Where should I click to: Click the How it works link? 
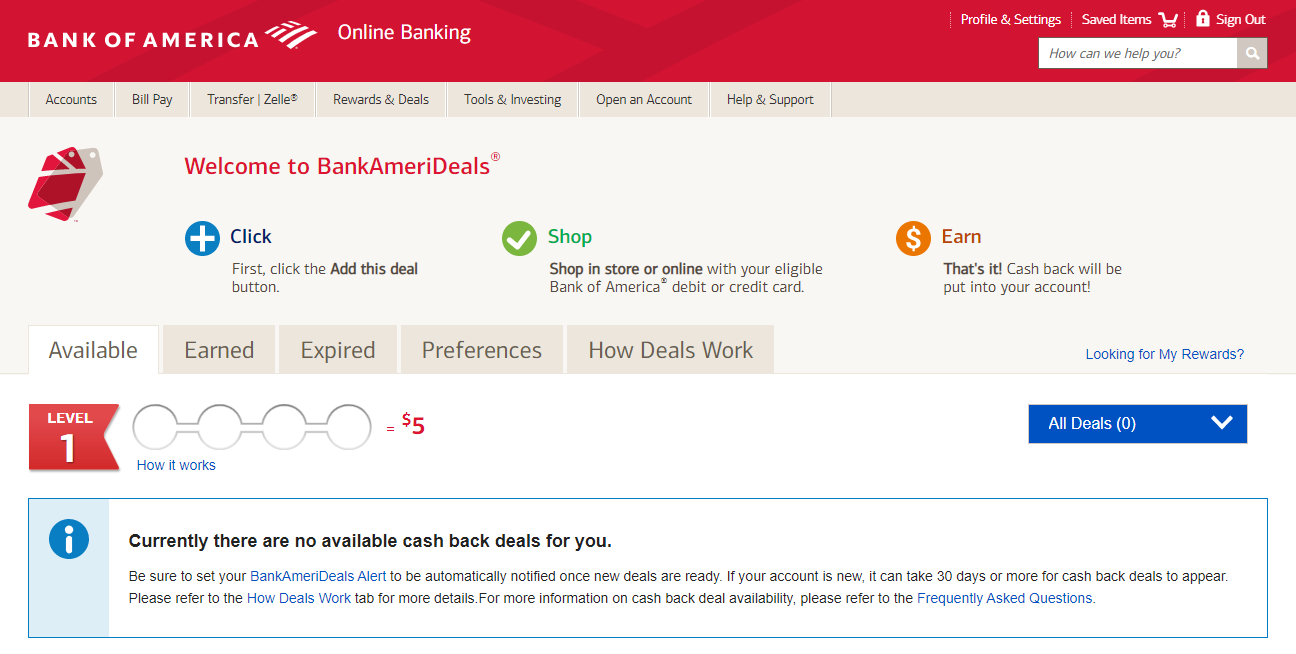pos(176,465)
